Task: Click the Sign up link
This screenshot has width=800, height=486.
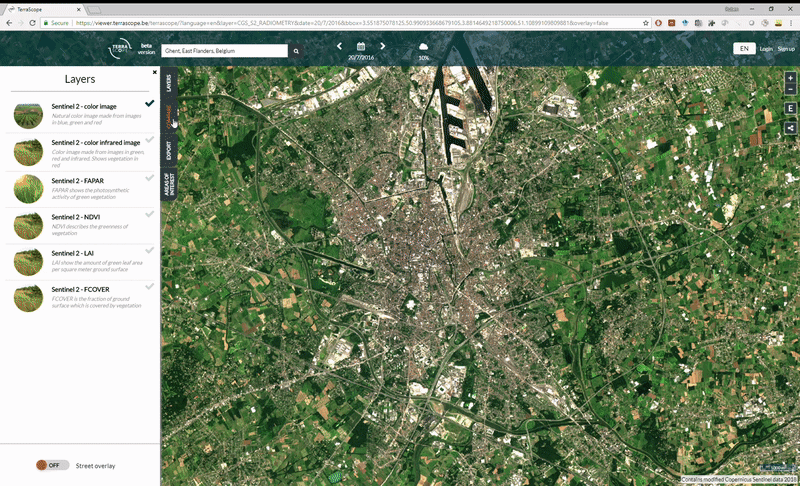Action: (x=786, y=48)
